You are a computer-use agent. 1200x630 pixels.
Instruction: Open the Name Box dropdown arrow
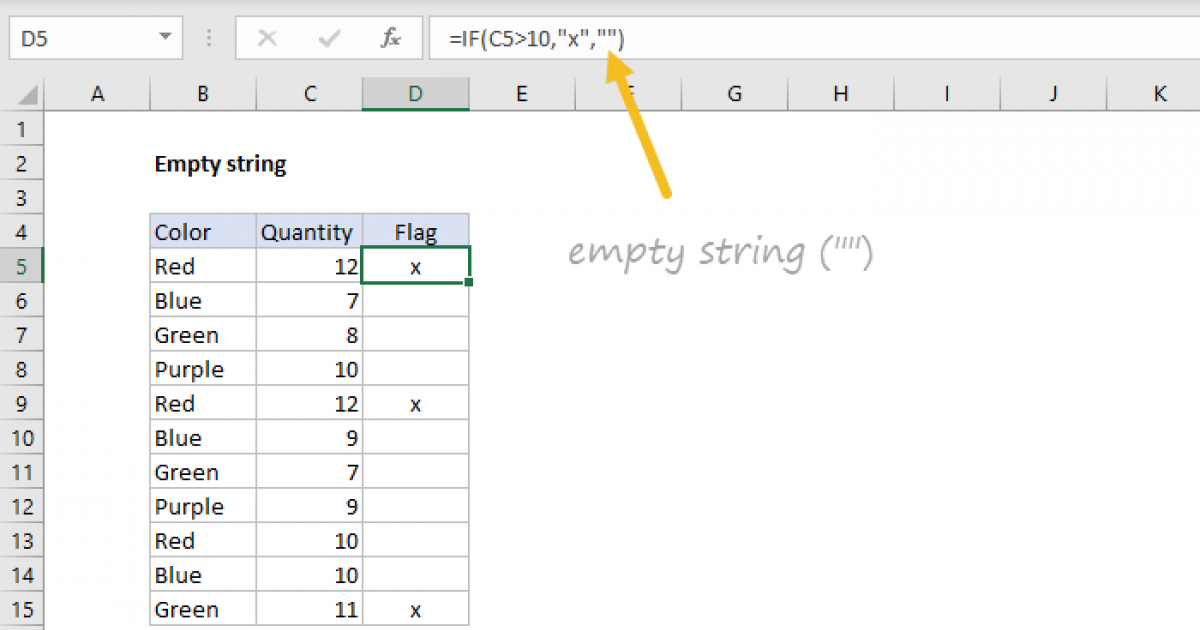click(166, 38)
